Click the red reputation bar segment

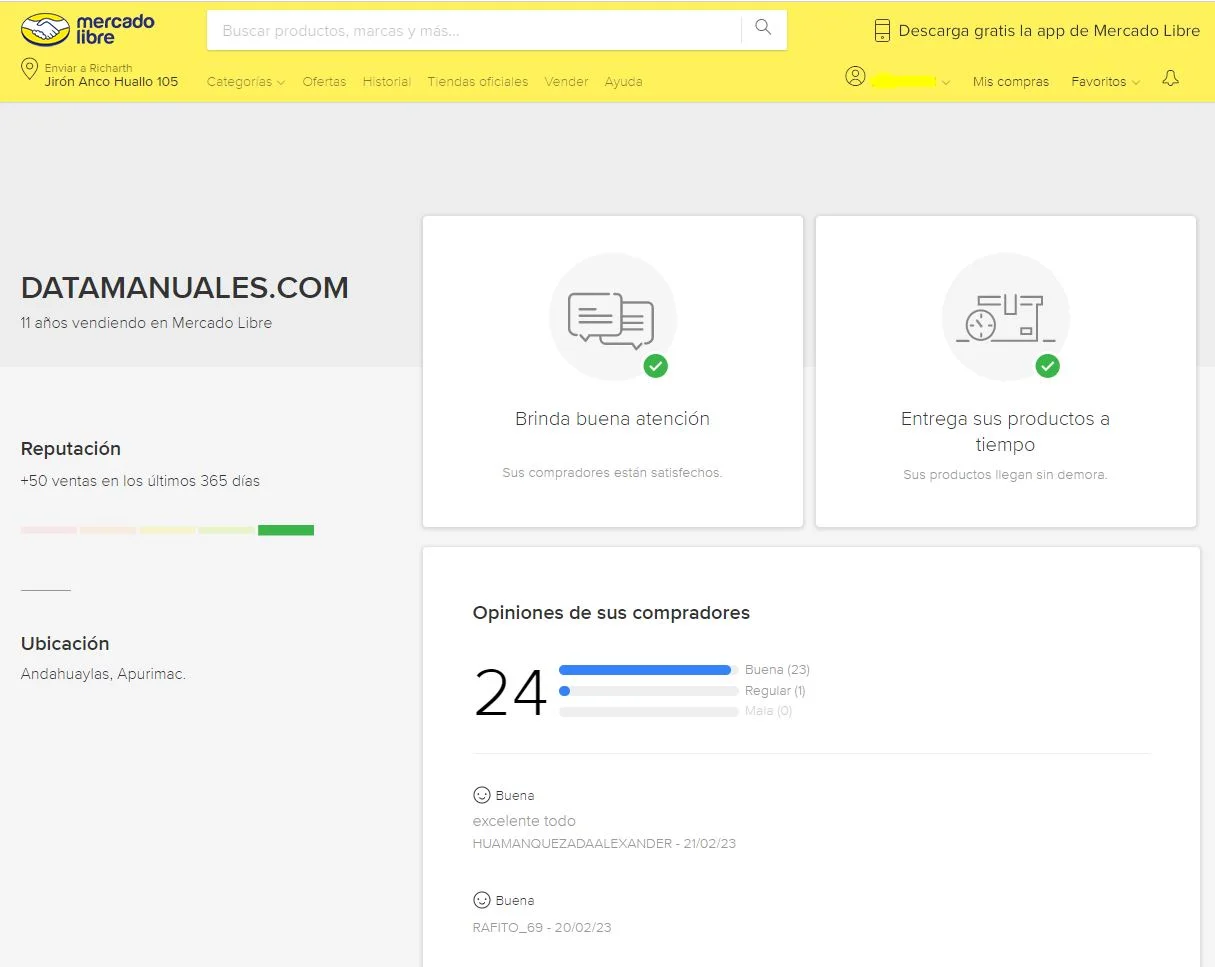tap(48, 530)
